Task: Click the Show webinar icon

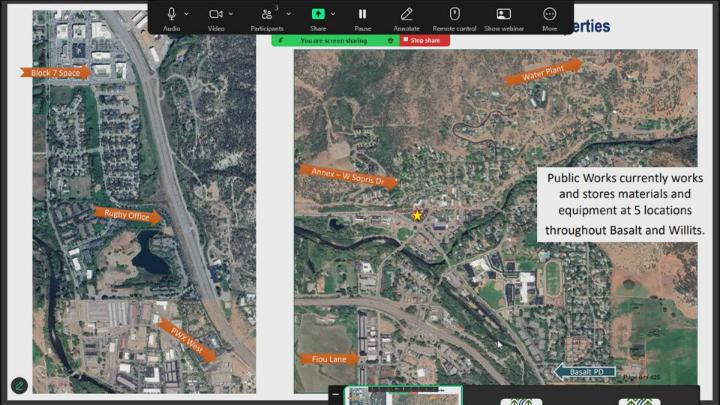Action: [504, 14]
